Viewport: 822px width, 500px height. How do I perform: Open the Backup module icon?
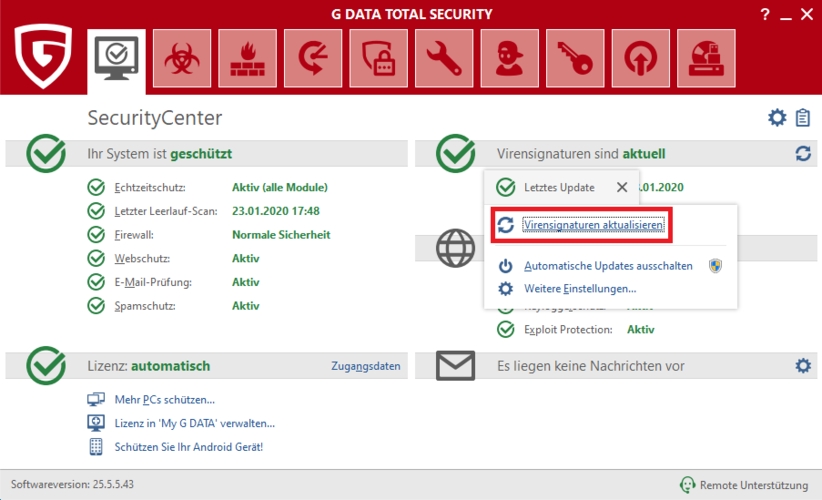313,59
